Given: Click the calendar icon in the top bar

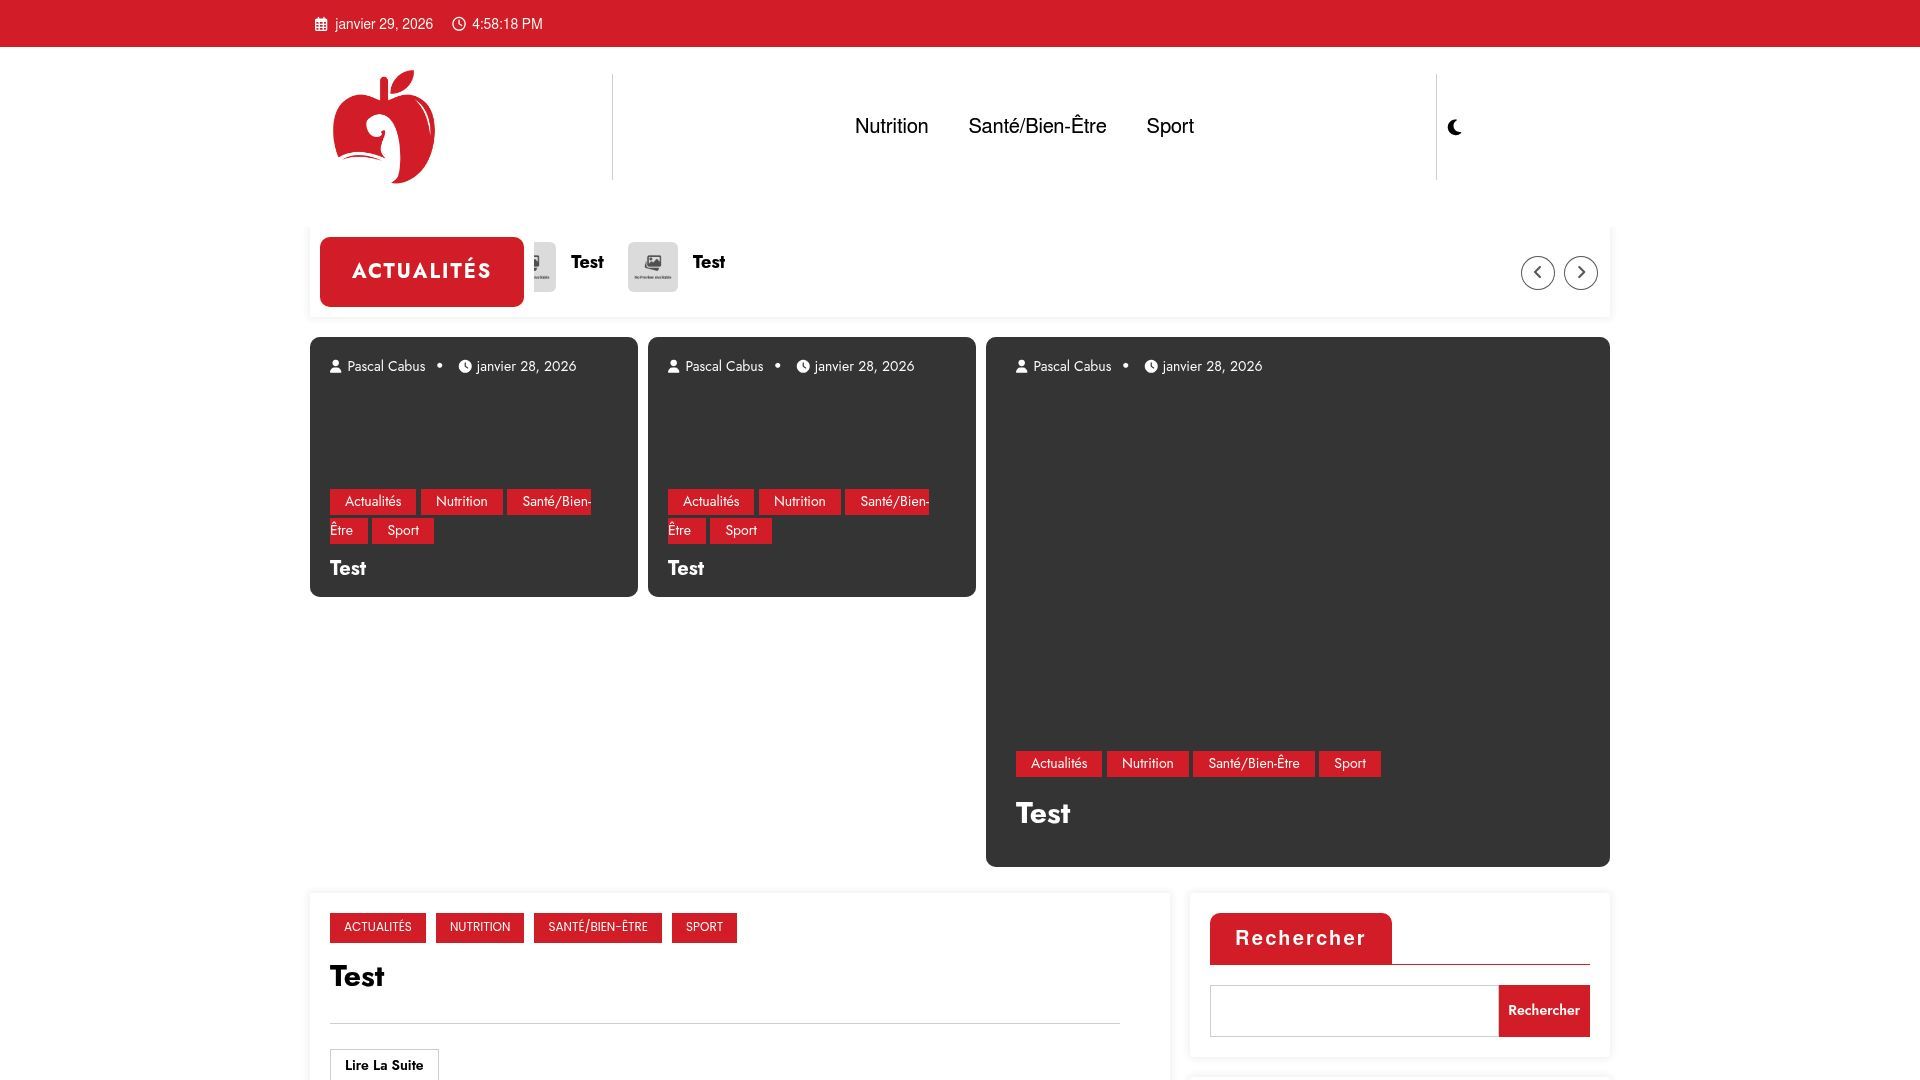Looking at the screenshot, I should 321,24.
